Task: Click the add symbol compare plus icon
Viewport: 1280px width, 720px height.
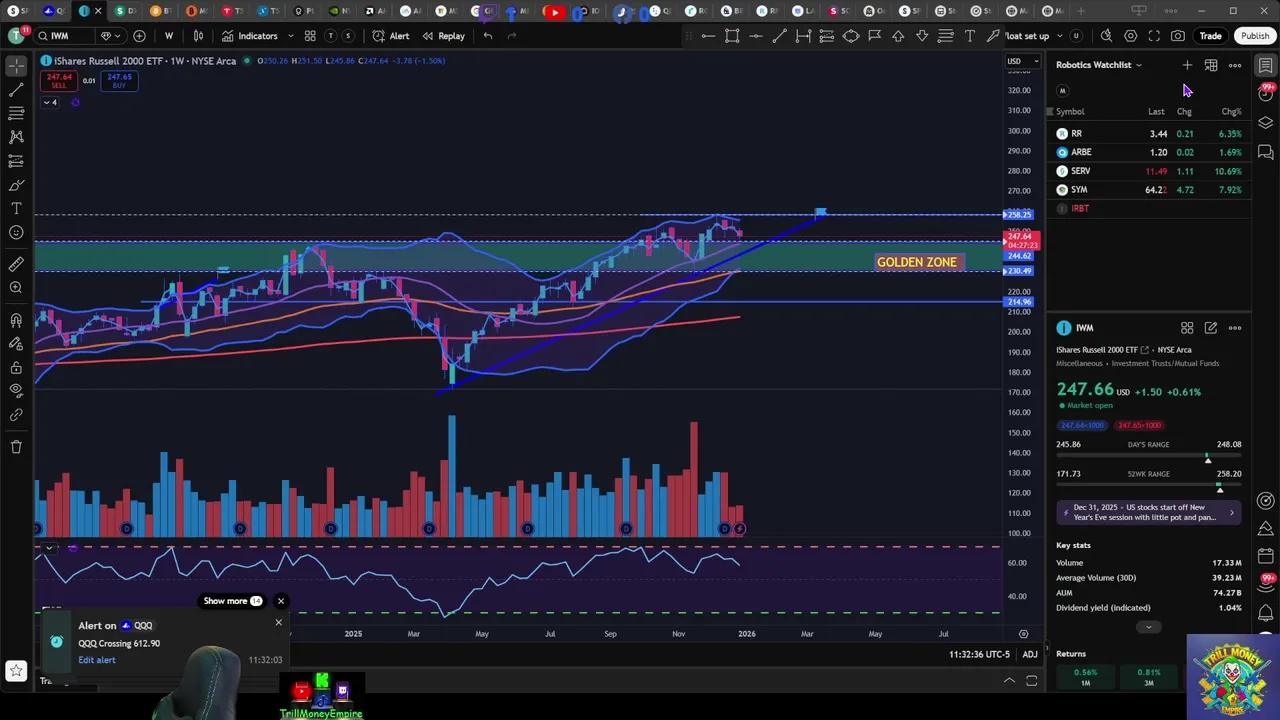Action: pyautogui.click(x=139, y=36)
